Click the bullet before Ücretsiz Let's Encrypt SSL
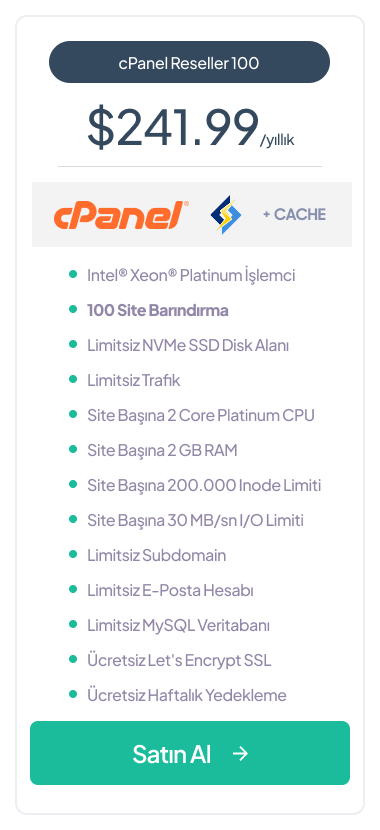Viewport: 380px width, 830px height. 73,659
